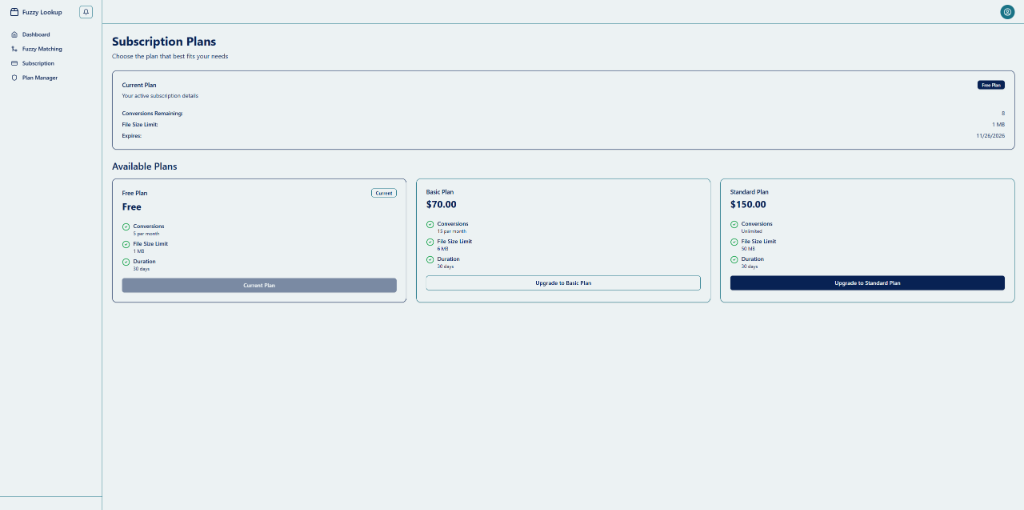
Task: Click Standard Plan Conversions check icon
Action: 734,225
